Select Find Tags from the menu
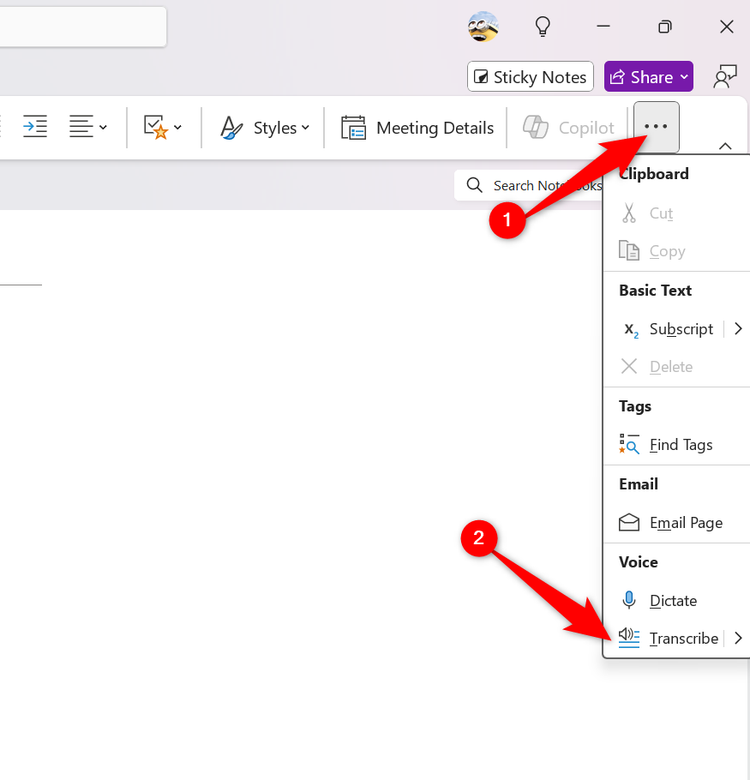Screen dimensions: 750x780 pos(680,445)
